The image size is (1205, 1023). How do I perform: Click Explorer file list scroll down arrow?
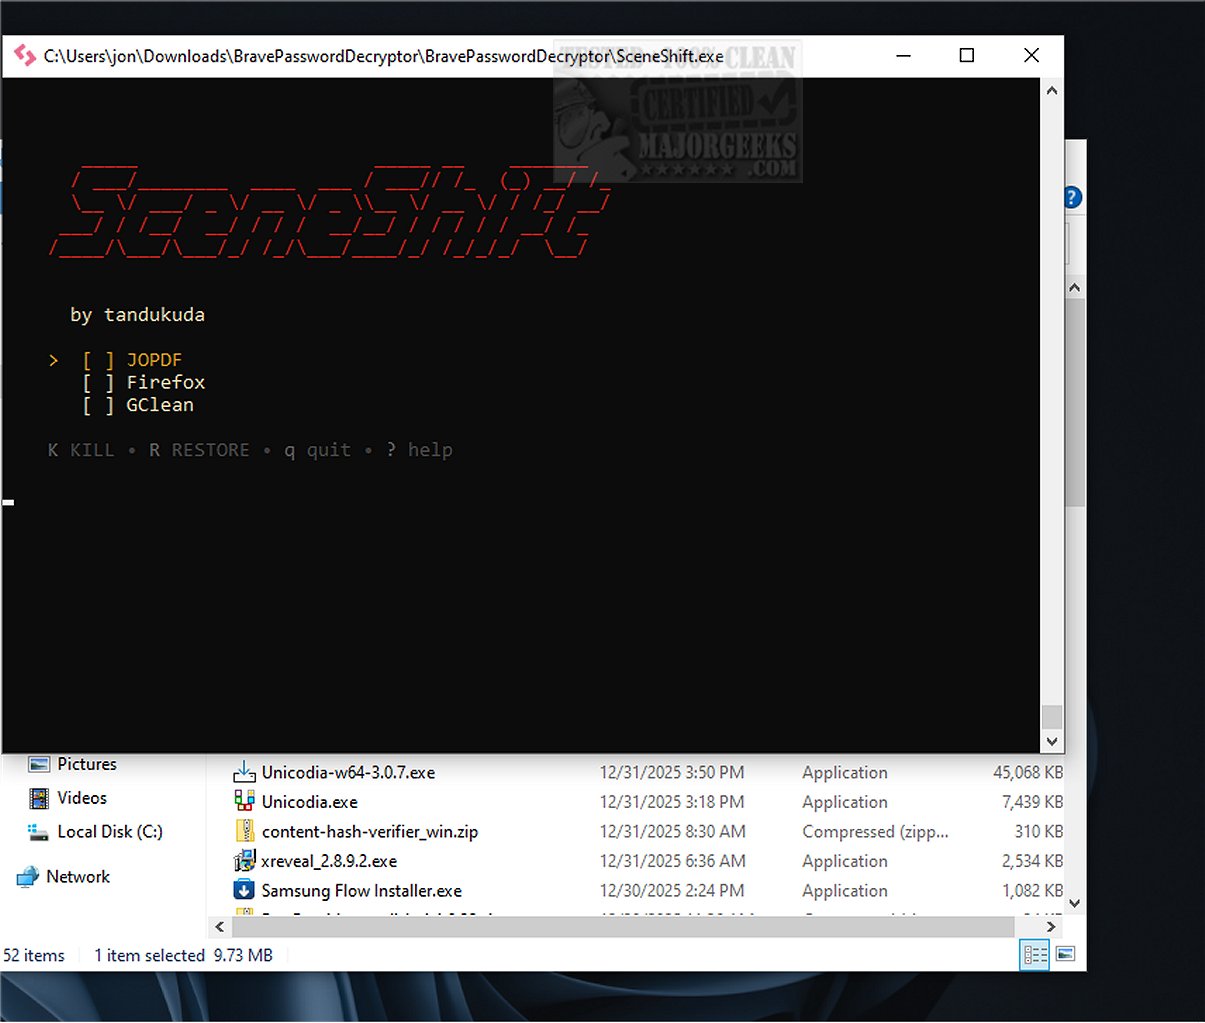pyautogui.click(x=1075, y=903)
